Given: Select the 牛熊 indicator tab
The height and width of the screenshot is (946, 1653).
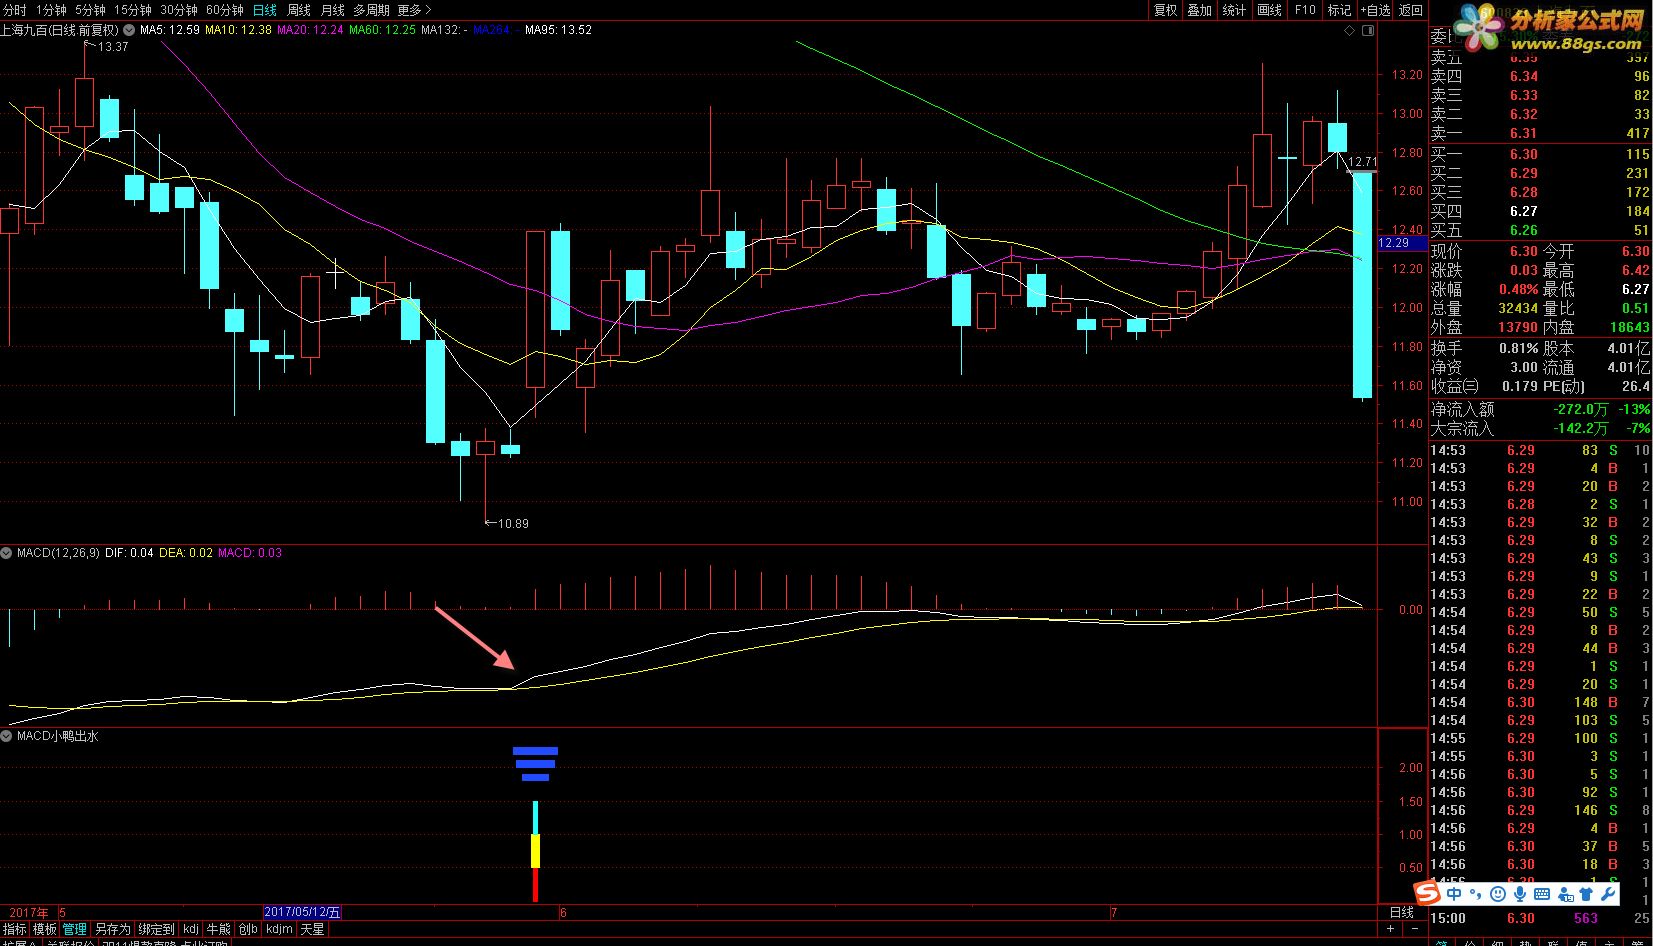Looking at the screenshot, I should coord(218,929).
